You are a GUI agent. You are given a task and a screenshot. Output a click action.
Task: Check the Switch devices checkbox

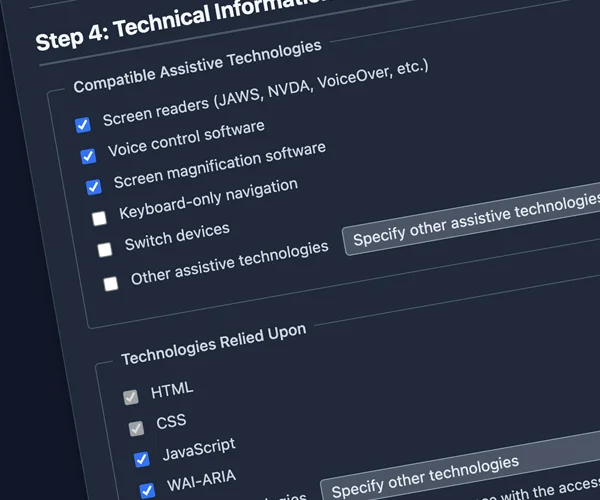[105, 250]
